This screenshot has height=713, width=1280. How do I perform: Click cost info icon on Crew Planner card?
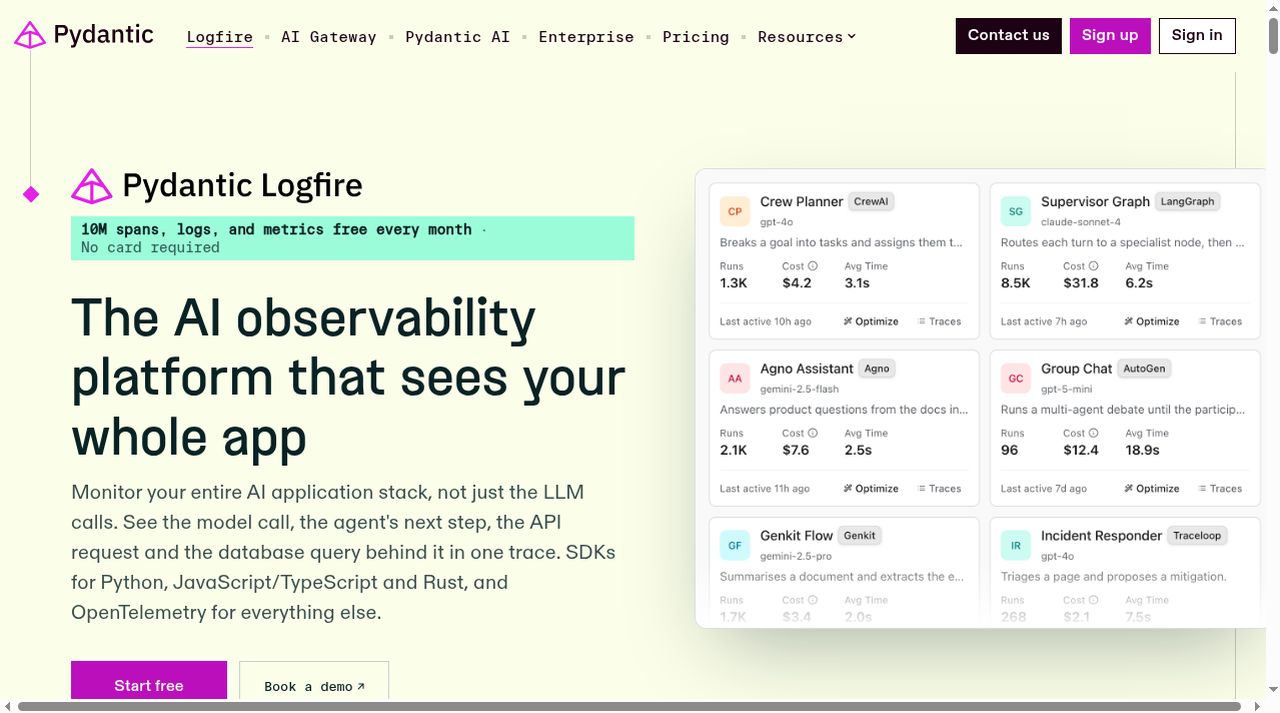coord(813,266)
